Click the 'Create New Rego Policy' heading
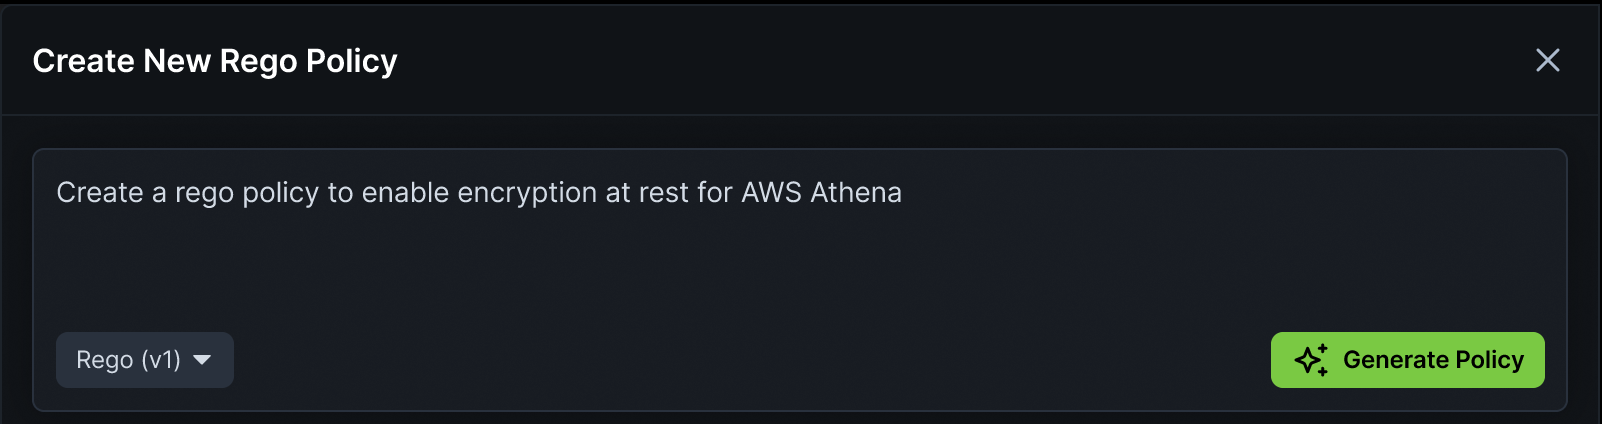 pos(215,61)
